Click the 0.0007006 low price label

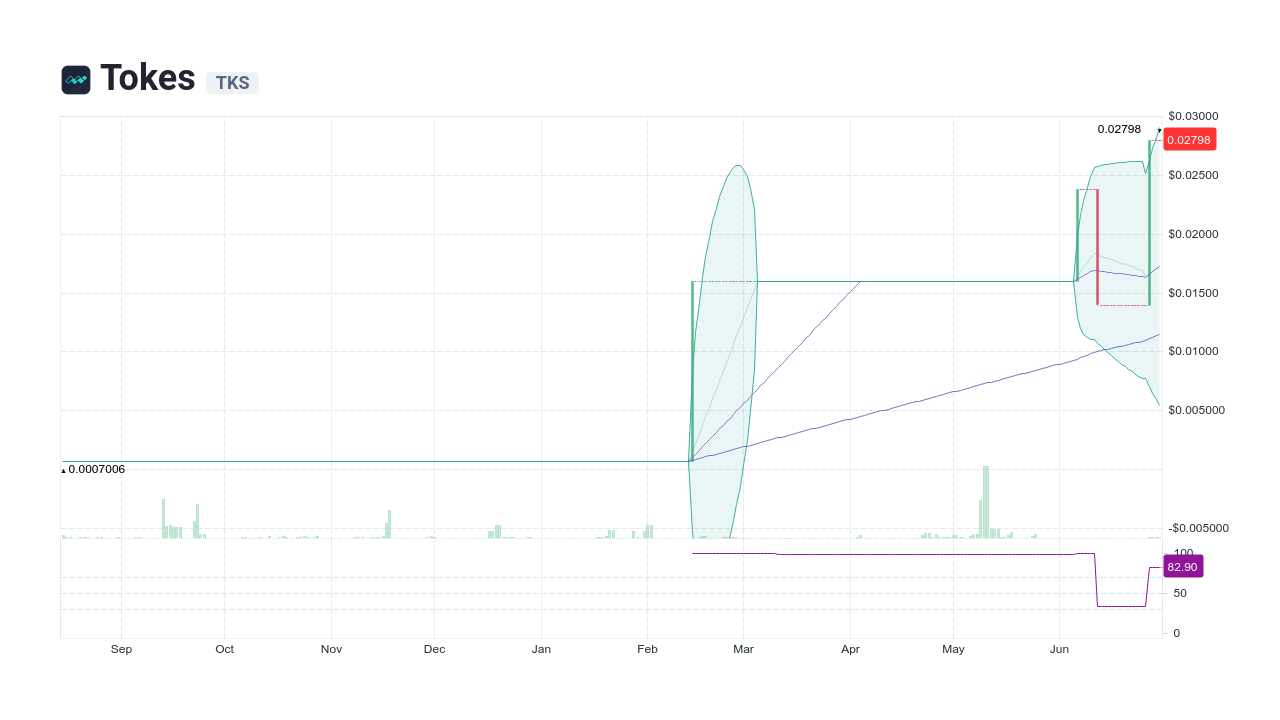click(96, 469)
